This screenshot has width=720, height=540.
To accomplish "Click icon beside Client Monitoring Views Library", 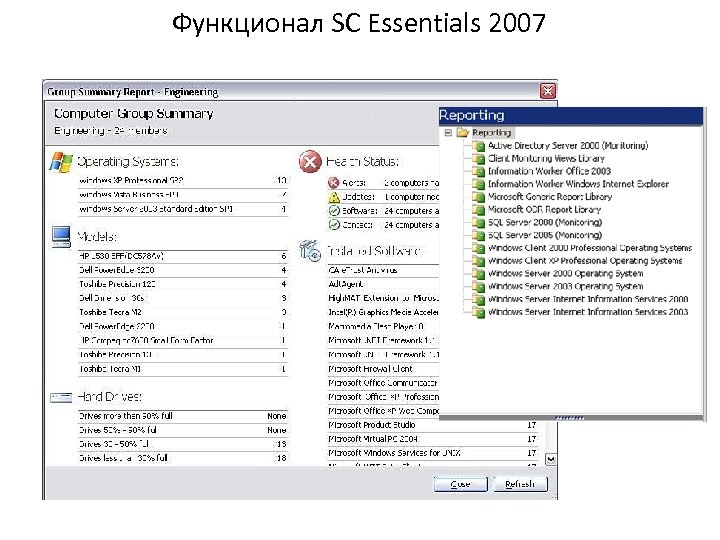I will point(479,159).
